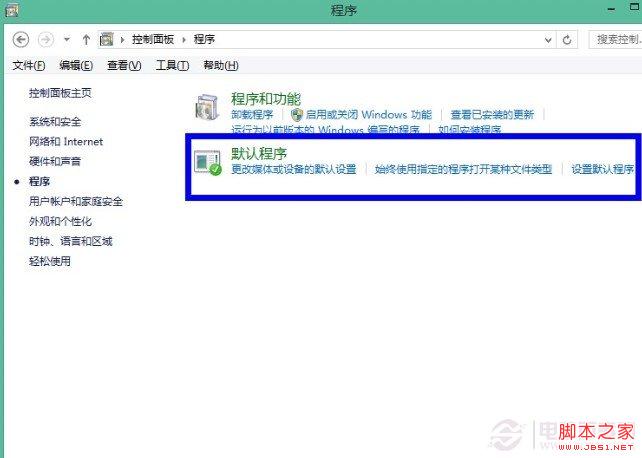642x458 pixels.
Task: Click 更改媒体或设备的默认设置 link
Action: [294, 169]
